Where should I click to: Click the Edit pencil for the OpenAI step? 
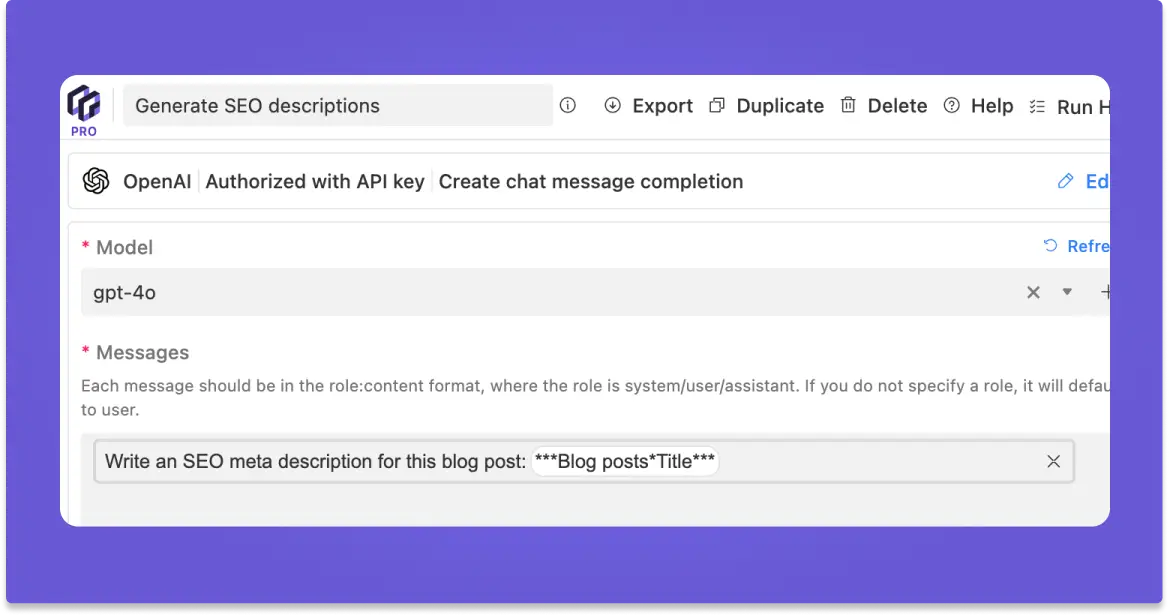click(1065, 181)
